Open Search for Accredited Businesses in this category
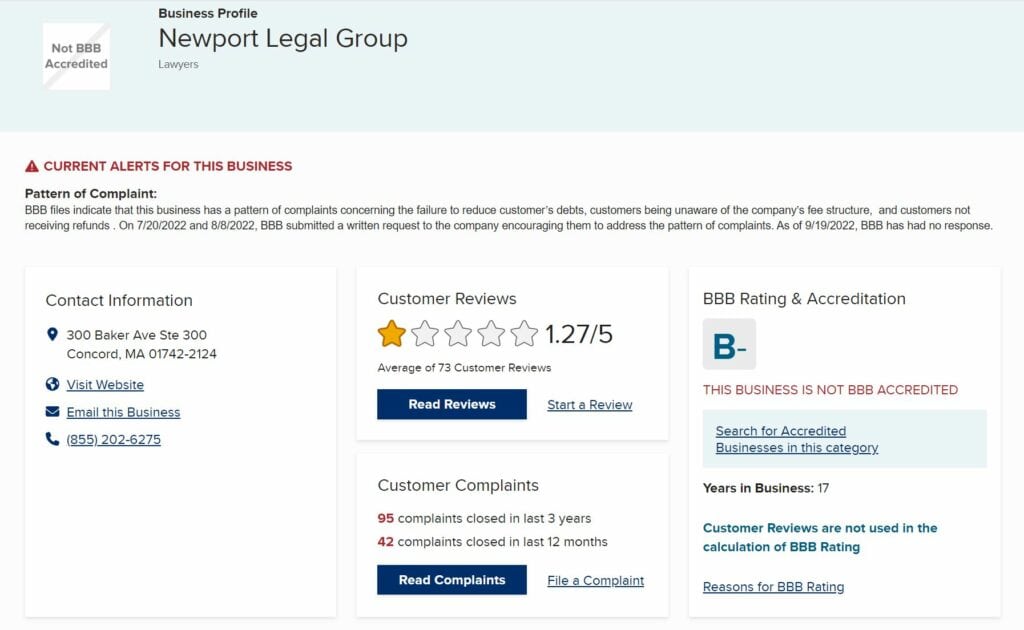 click(797, 439)
